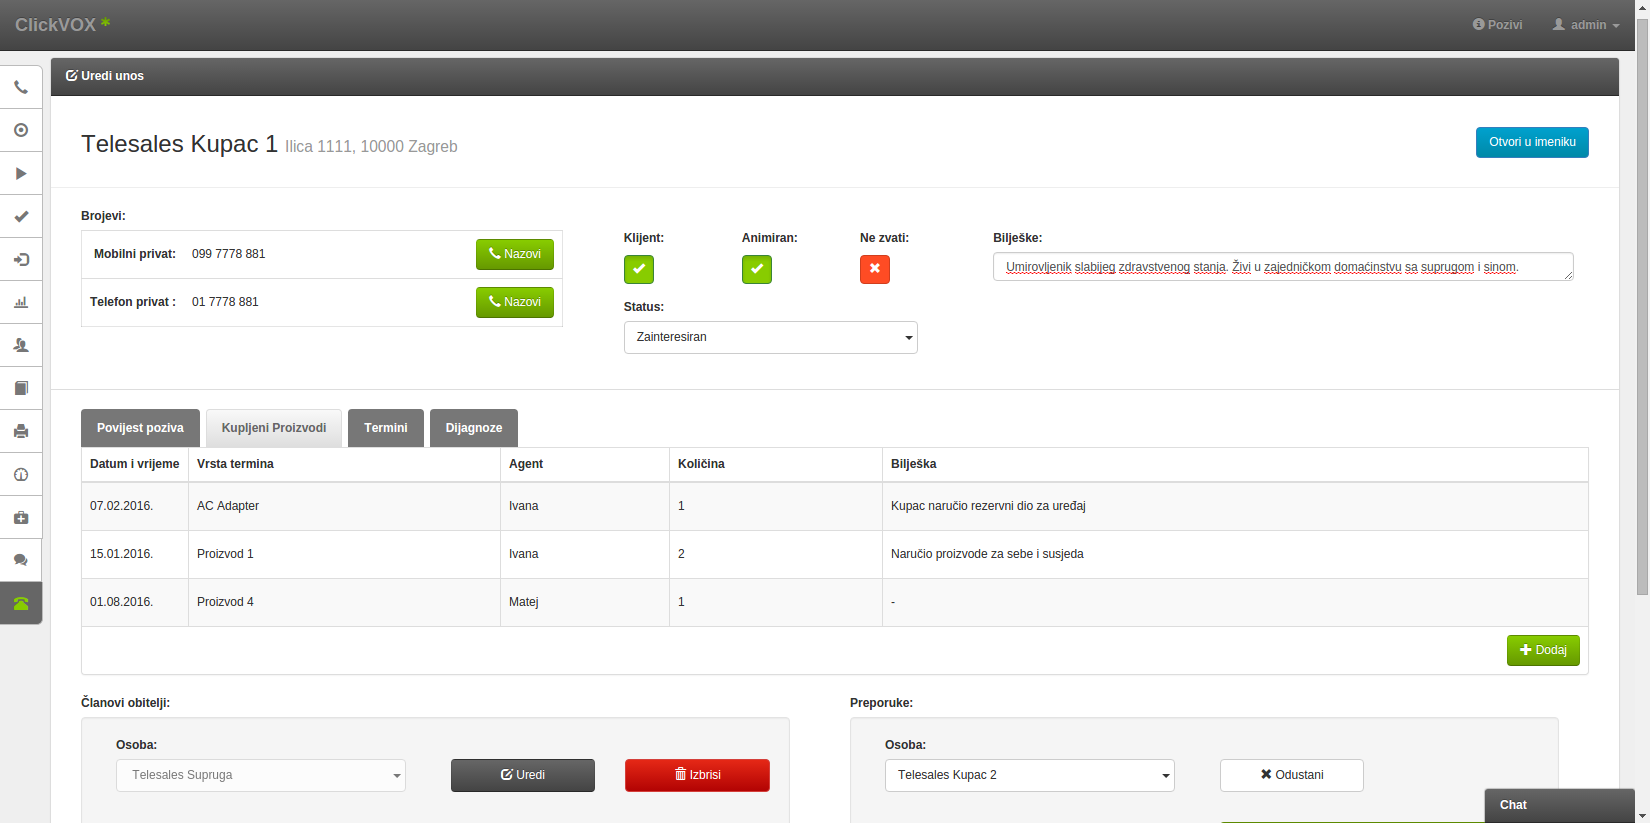Toggle the Klijent green checkbox
The height and width of the screenshot is (823, 1650).
[638, 269]
